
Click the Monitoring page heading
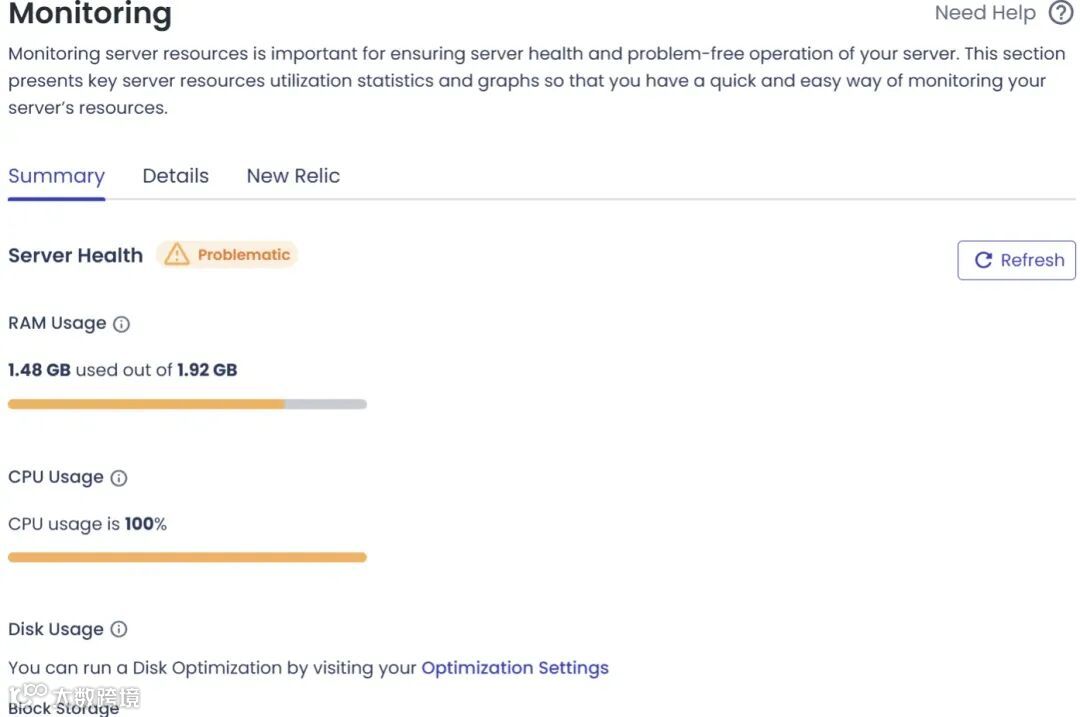click(x=90, y=14)
